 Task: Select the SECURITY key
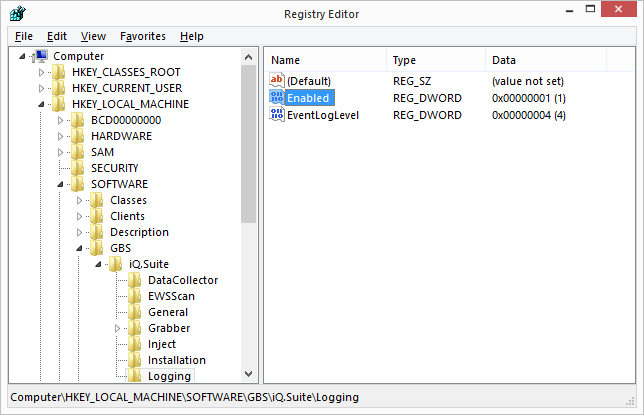tap(114, 168)
